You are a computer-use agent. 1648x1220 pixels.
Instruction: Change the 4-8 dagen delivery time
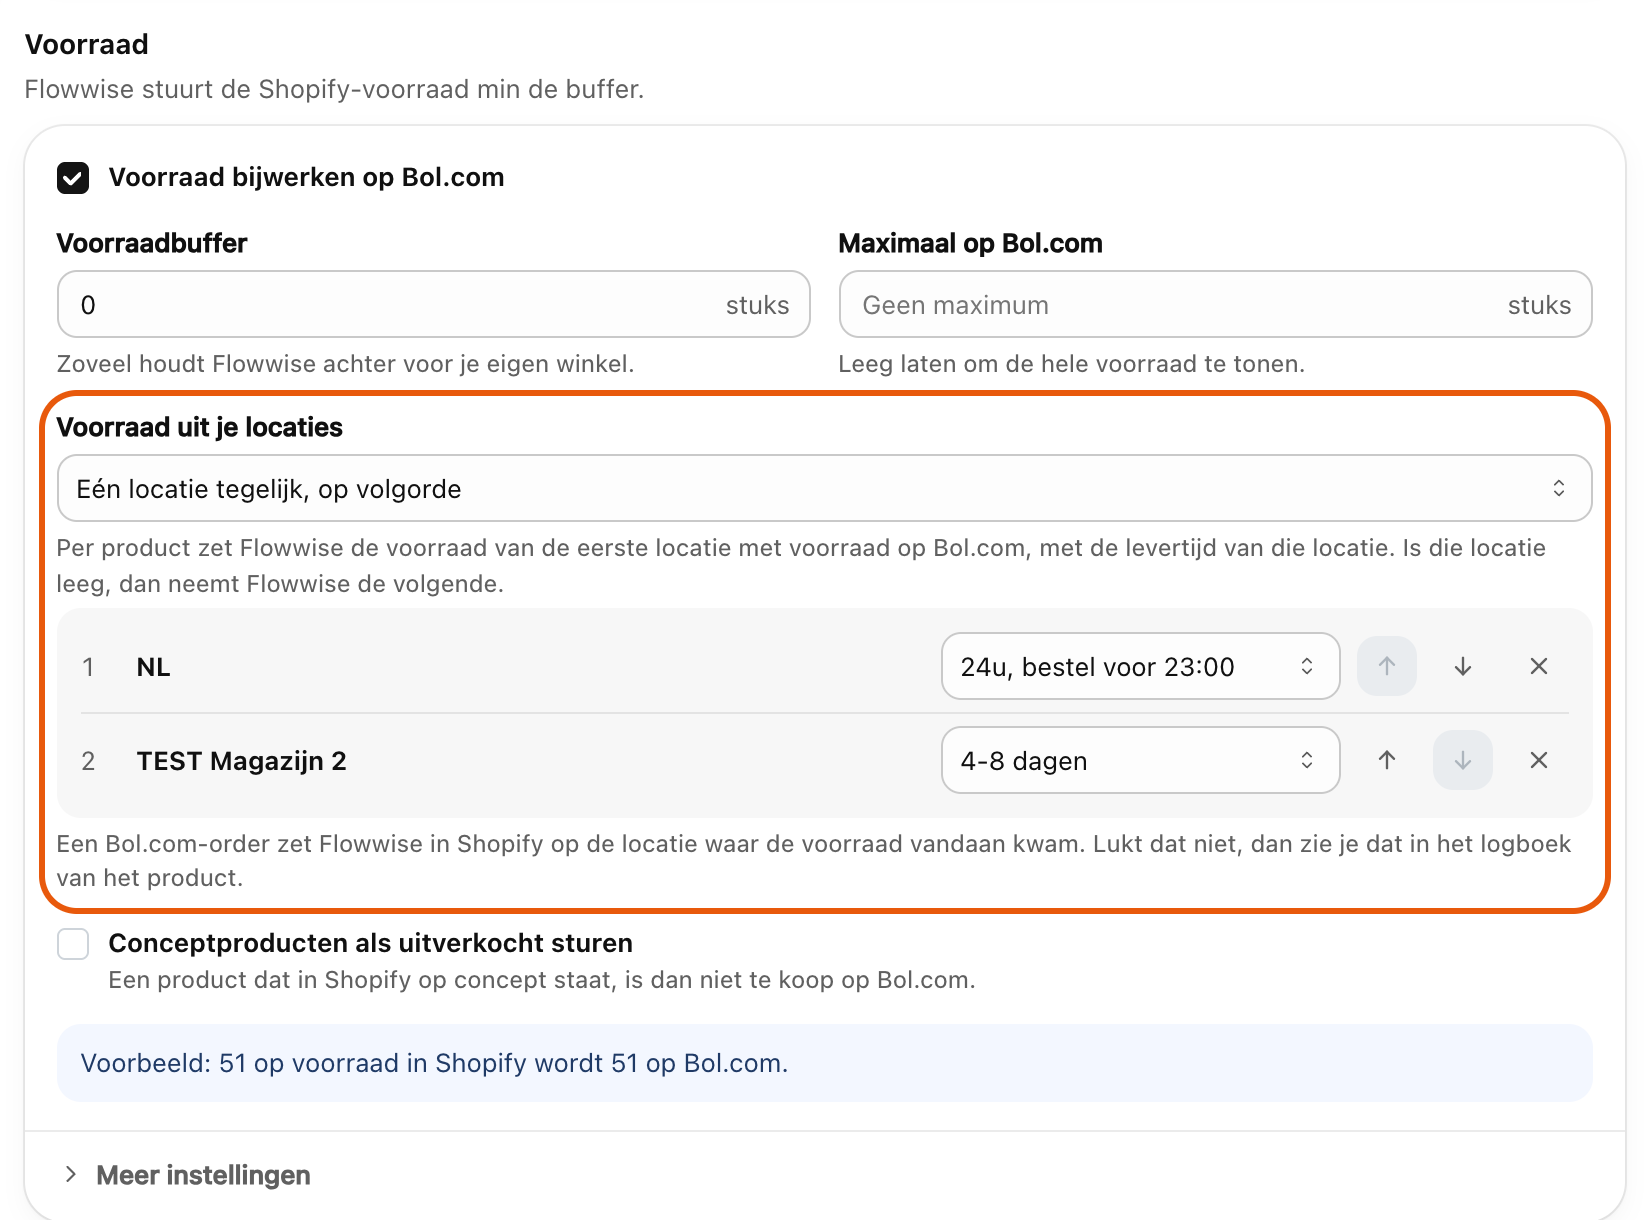1140,760
